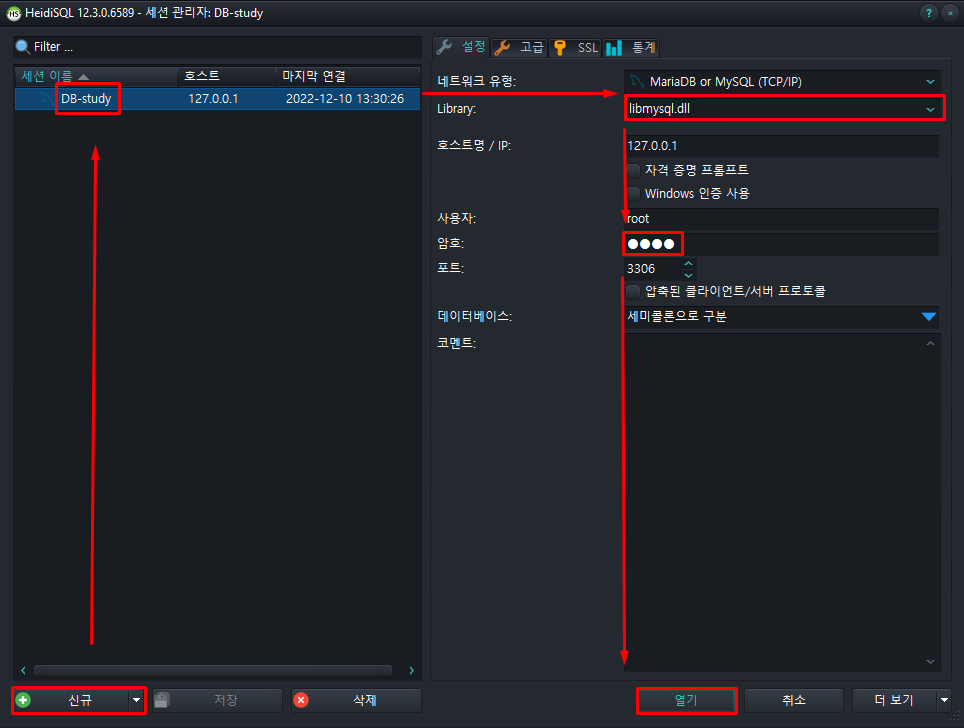The width and height of the screenshot is (964, 728).
Task: Enable Windows 인증 사용 checkbox
Action: 633,193
